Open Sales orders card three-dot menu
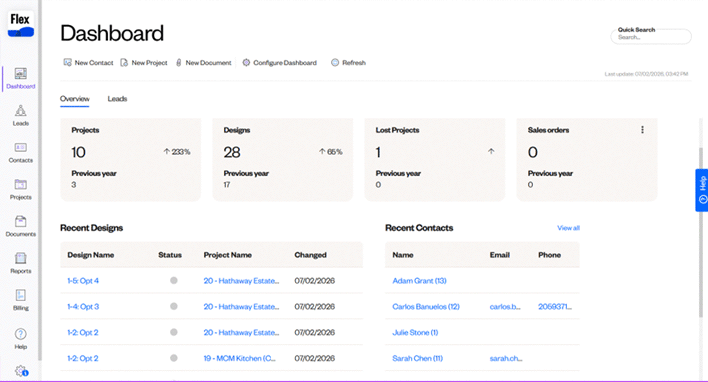This screenshot has height=382, width=708. click(x=642, y=130)
